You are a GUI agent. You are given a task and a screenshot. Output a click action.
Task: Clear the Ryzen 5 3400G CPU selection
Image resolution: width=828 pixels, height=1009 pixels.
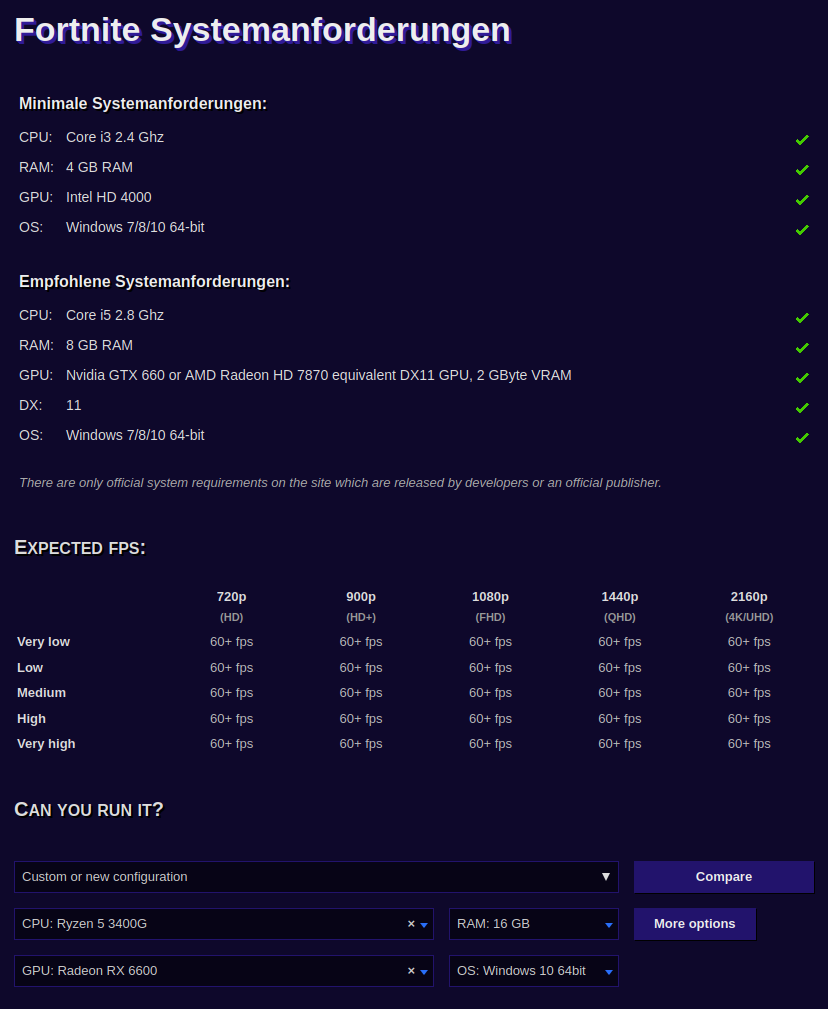pyautogui.click(x=410, y=923)
